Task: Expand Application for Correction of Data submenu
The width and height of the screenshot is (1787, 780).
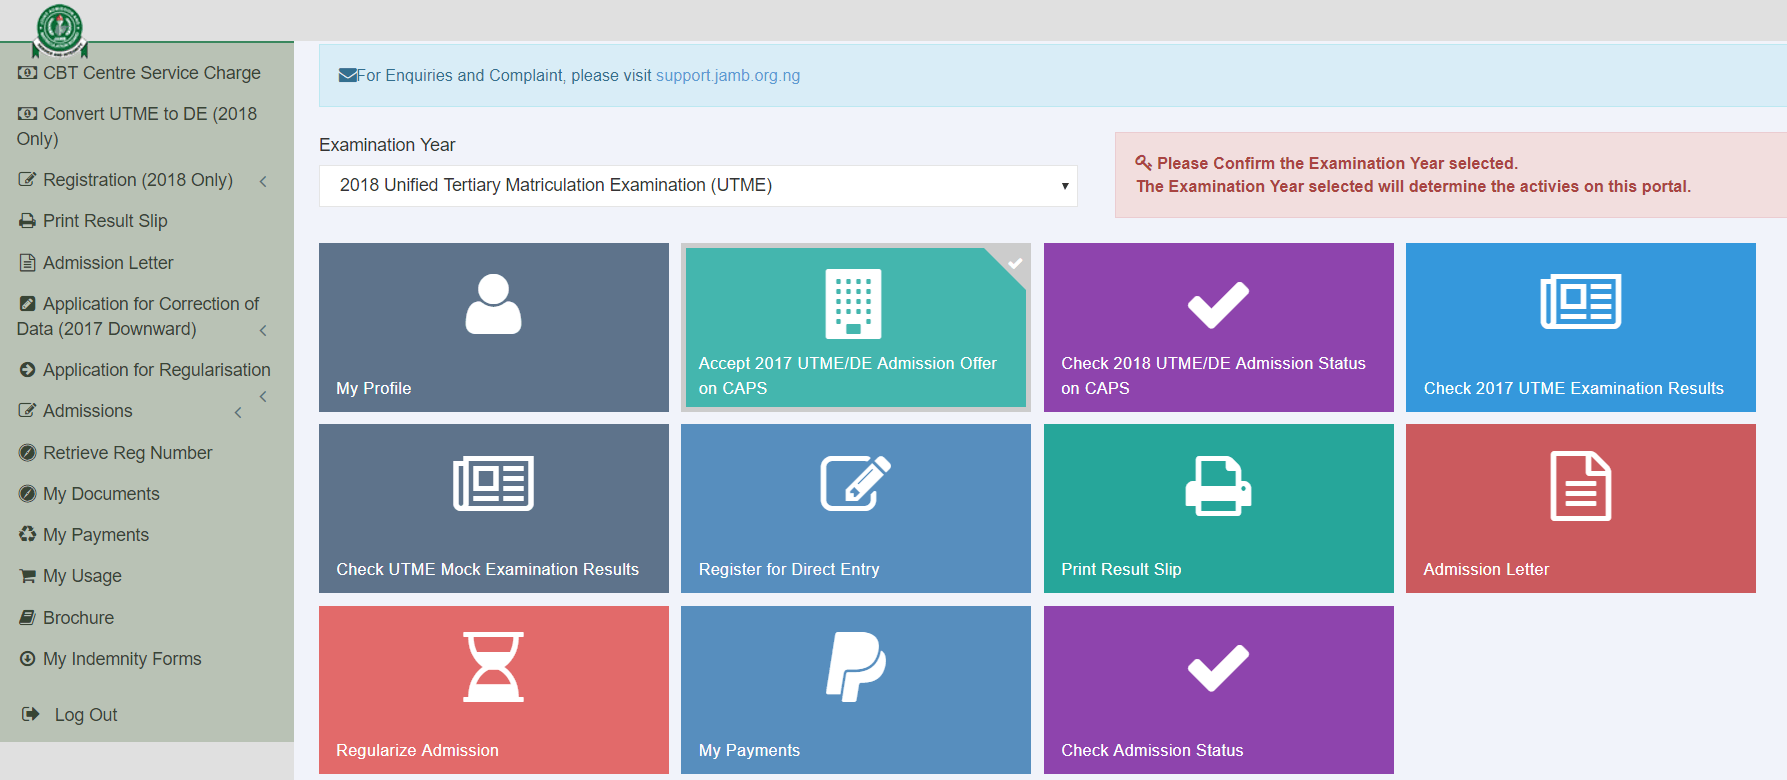Action: pos(263,330)
